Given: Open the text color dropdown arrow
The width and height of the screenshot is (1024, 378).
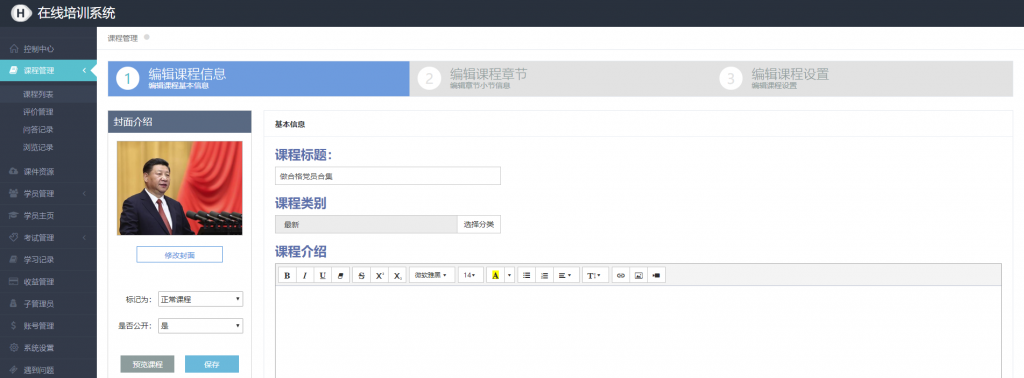Looking at the screenshot, I should (x=509, y=276).
